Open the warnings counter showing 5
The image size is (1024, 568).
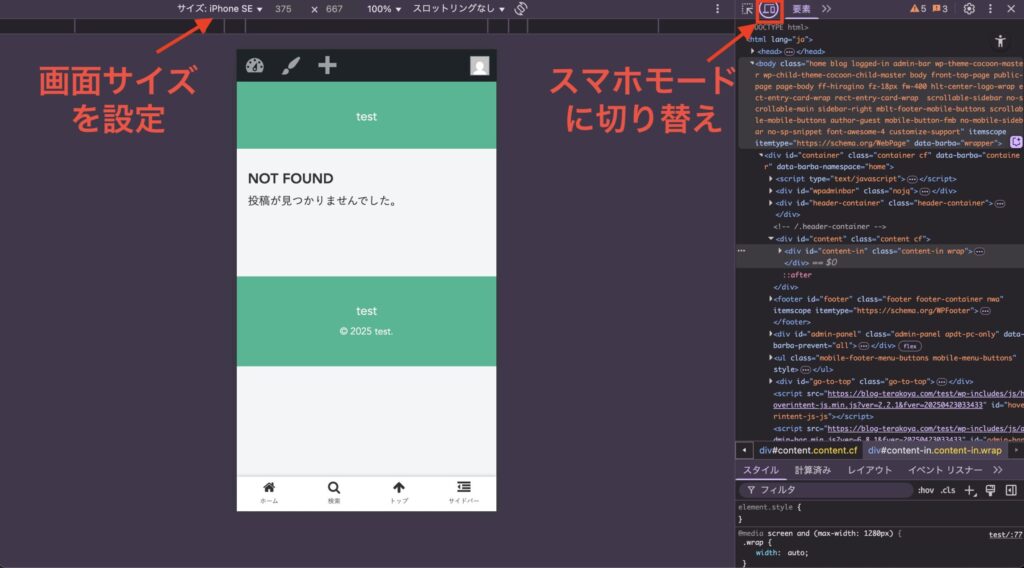tap(918, 8)
